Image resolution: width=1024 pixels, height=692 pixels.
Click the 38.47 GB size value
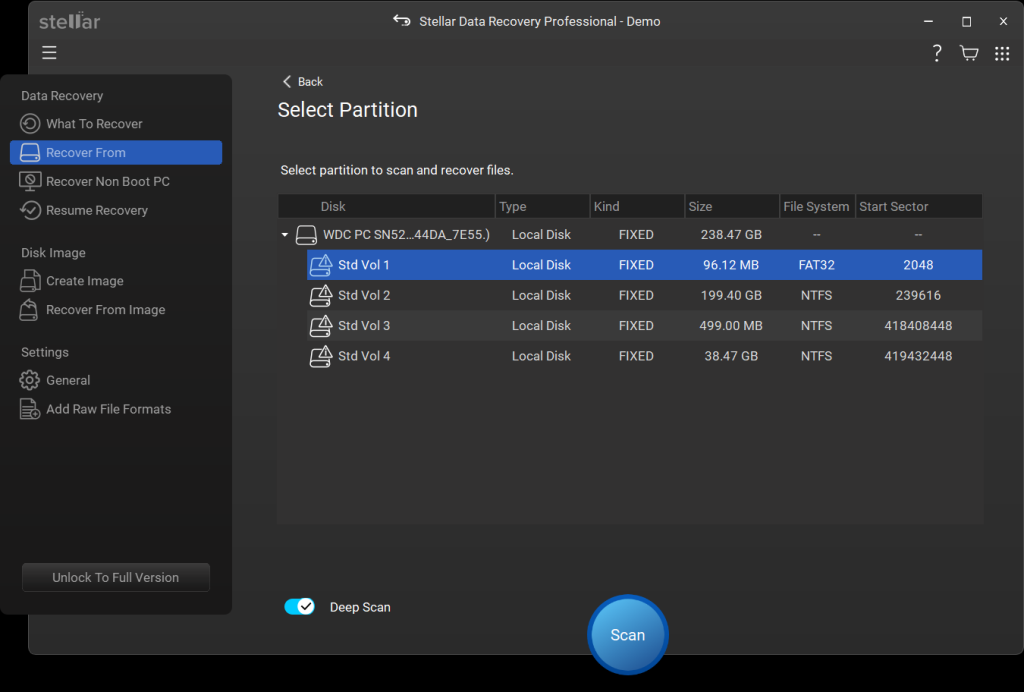[731, 356]
